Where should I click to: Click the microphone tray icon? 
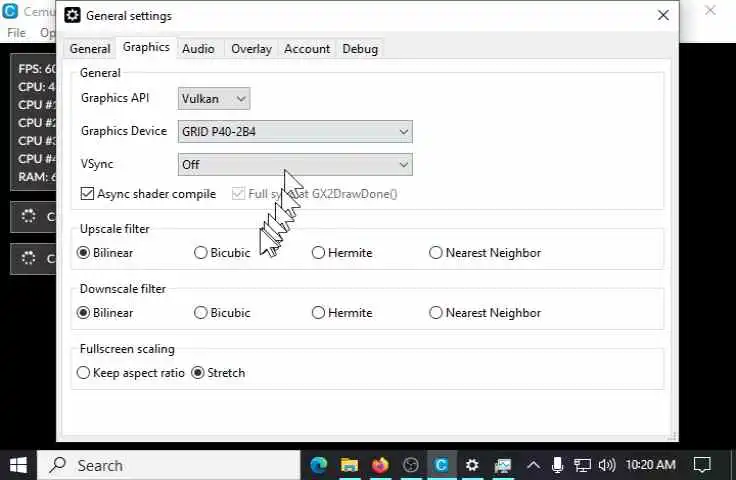point(557,465)
